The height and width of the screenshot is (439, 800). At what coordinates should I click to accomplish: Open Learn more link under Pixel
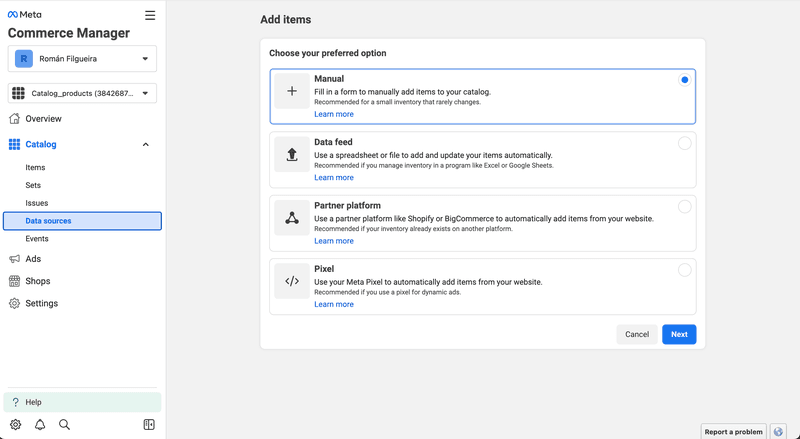click(334, 304)
